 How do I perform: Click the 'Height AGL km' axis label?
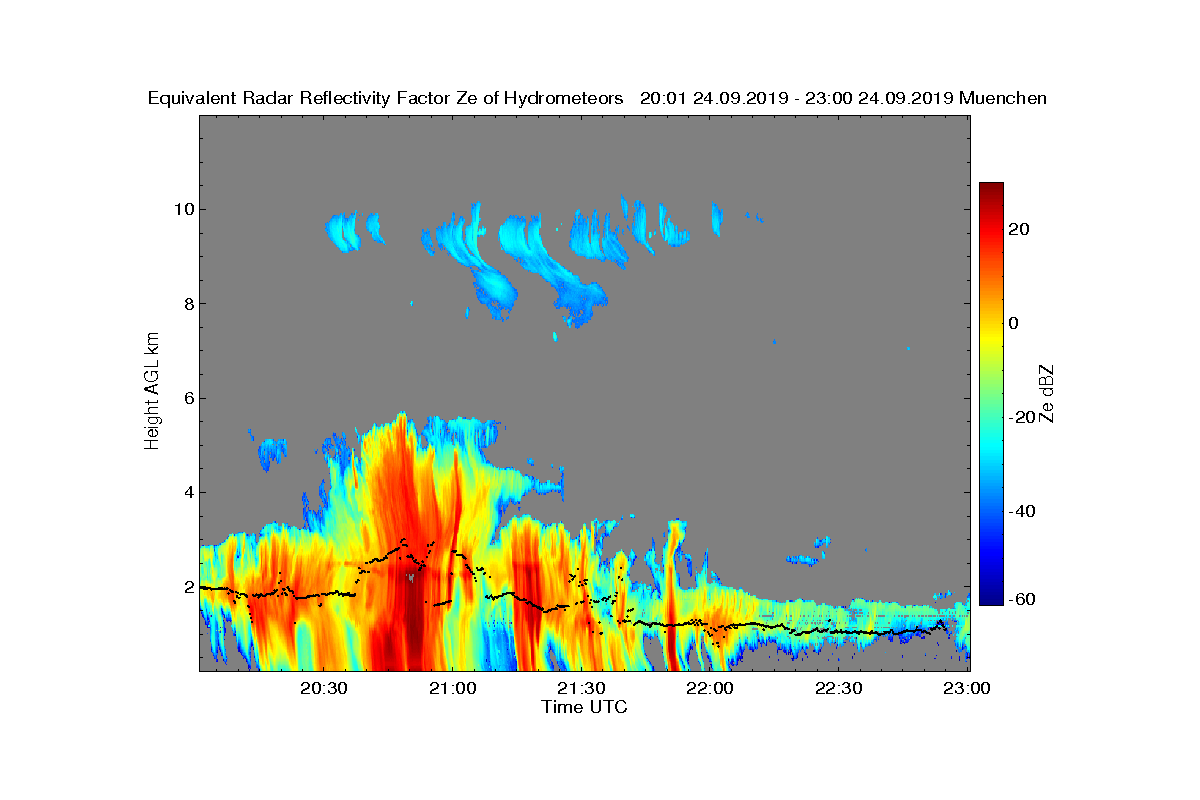tap(152, 393)
